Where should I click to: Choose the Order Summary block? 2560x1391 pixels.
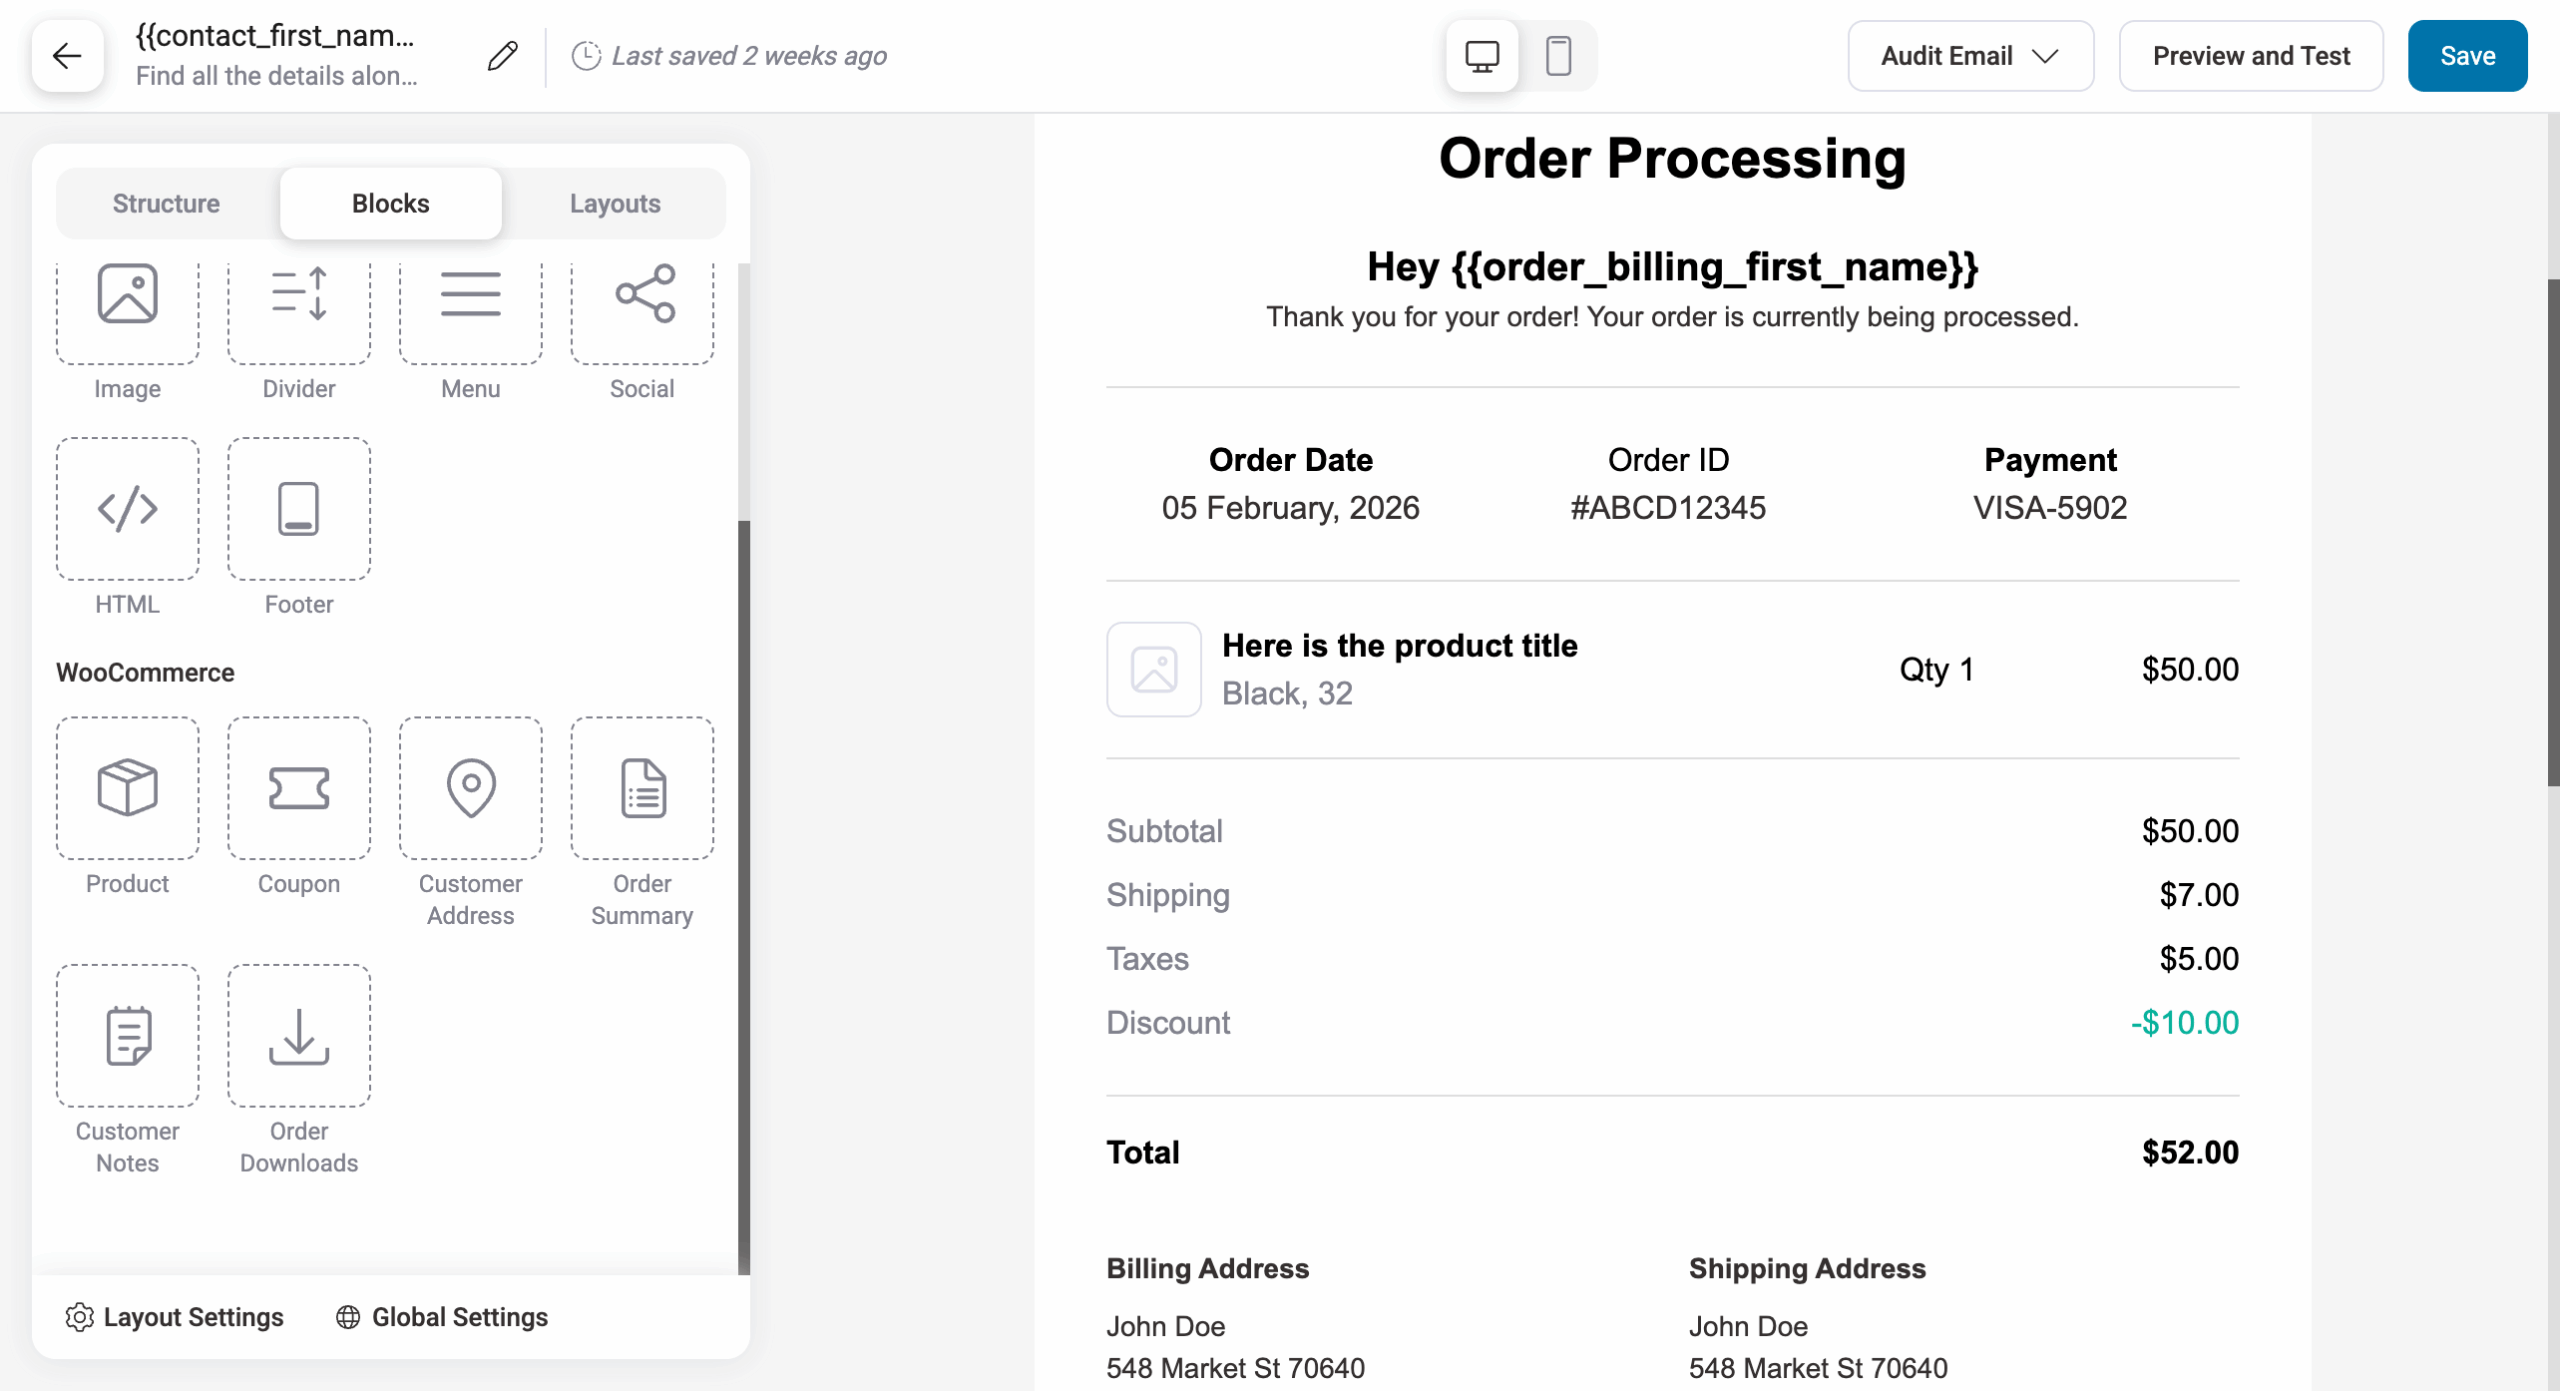[641, 787]
